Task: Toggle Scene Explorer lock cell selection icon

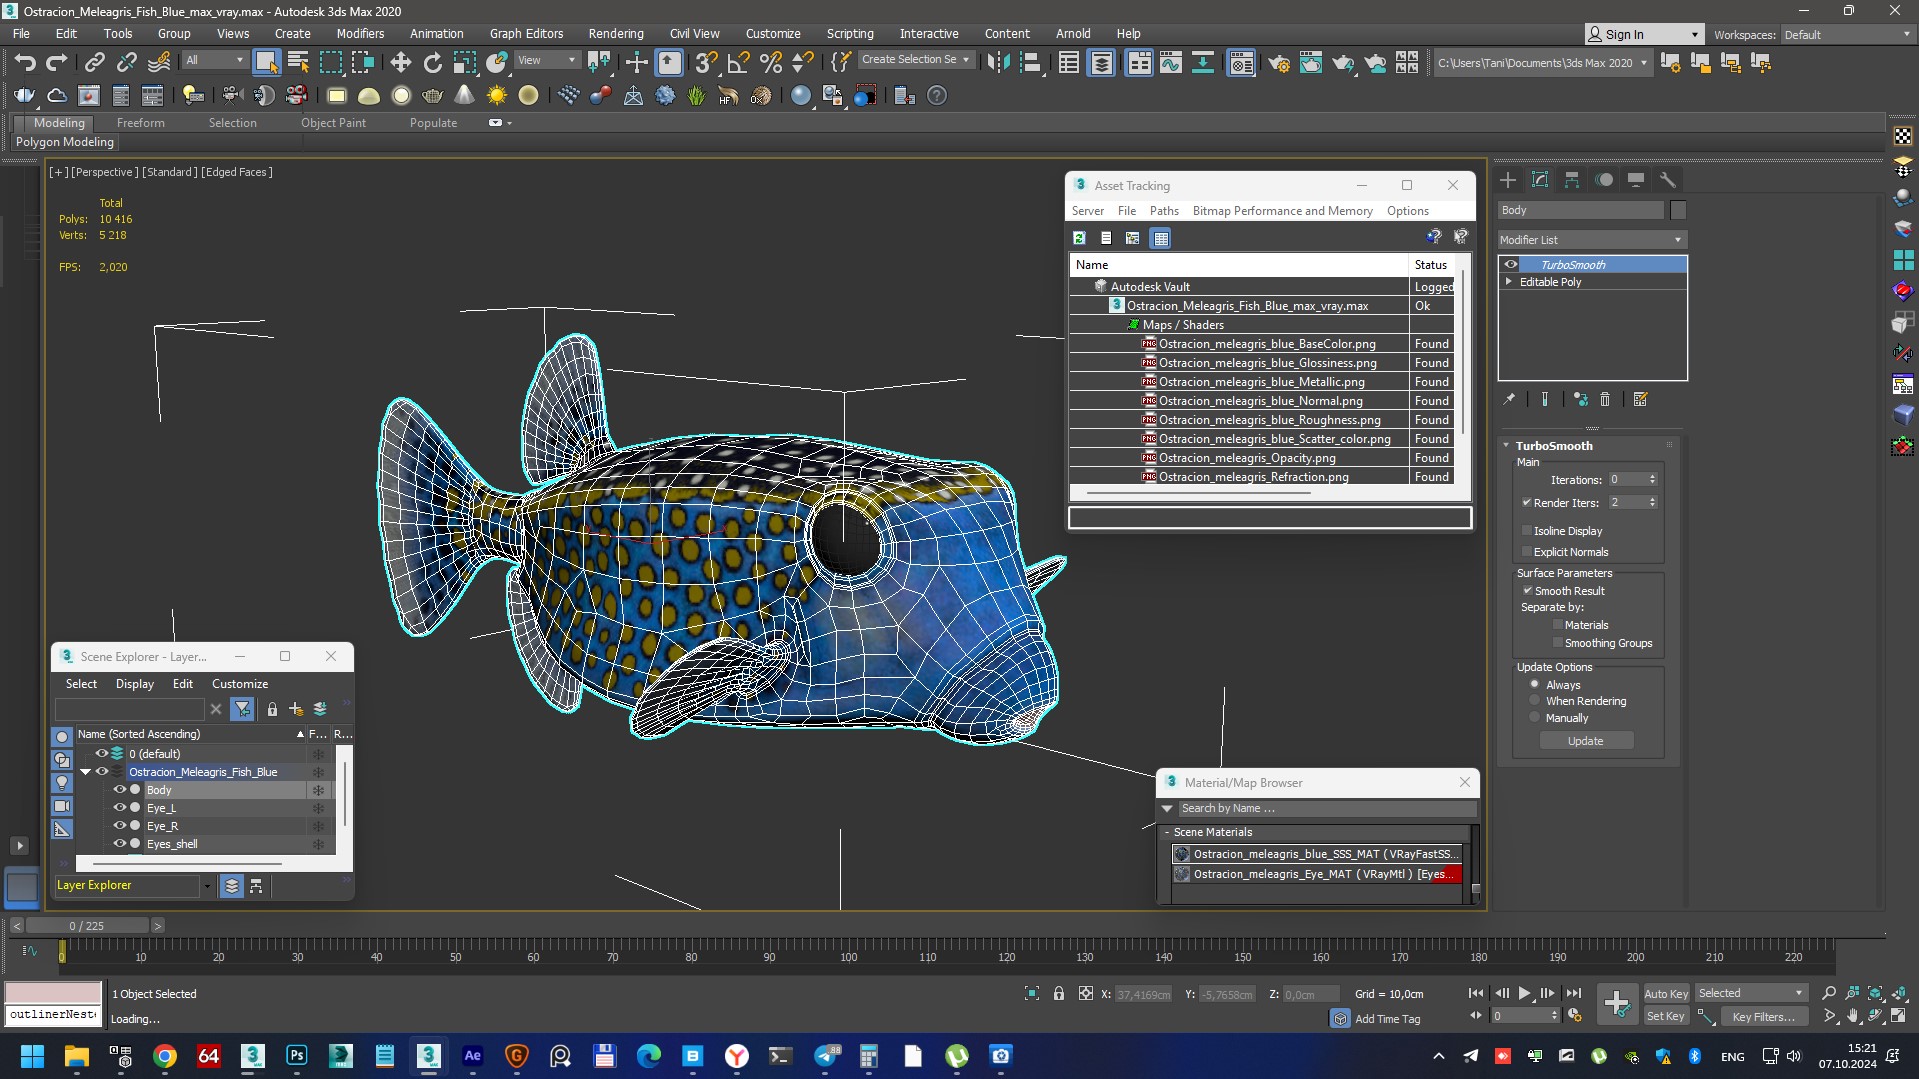Action: click(x=272, y=709)
